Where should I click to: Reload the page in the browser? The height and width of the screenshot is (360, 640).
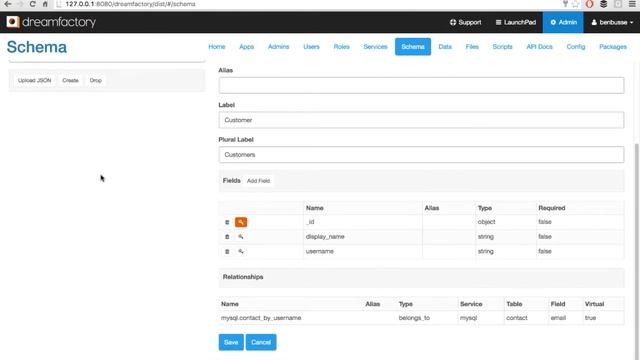[32, 4]
